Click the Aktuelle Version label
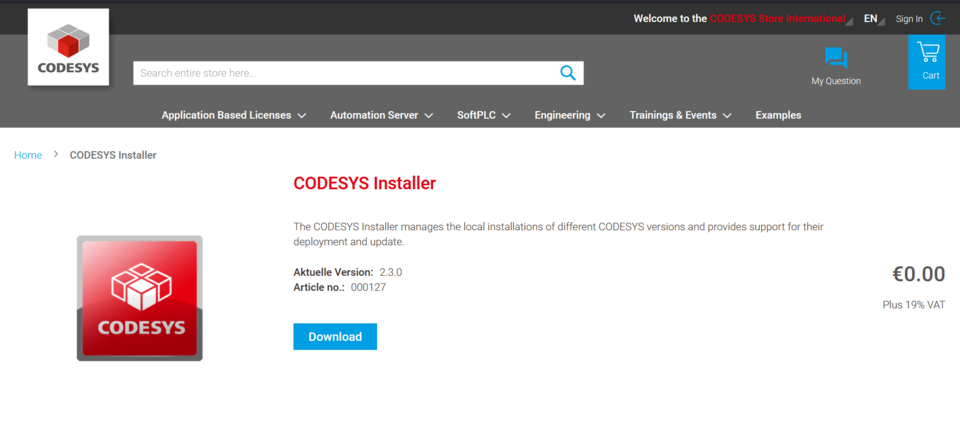Viewport: 960px width, 443px height. pyautogui.click(x=333, y=272)
